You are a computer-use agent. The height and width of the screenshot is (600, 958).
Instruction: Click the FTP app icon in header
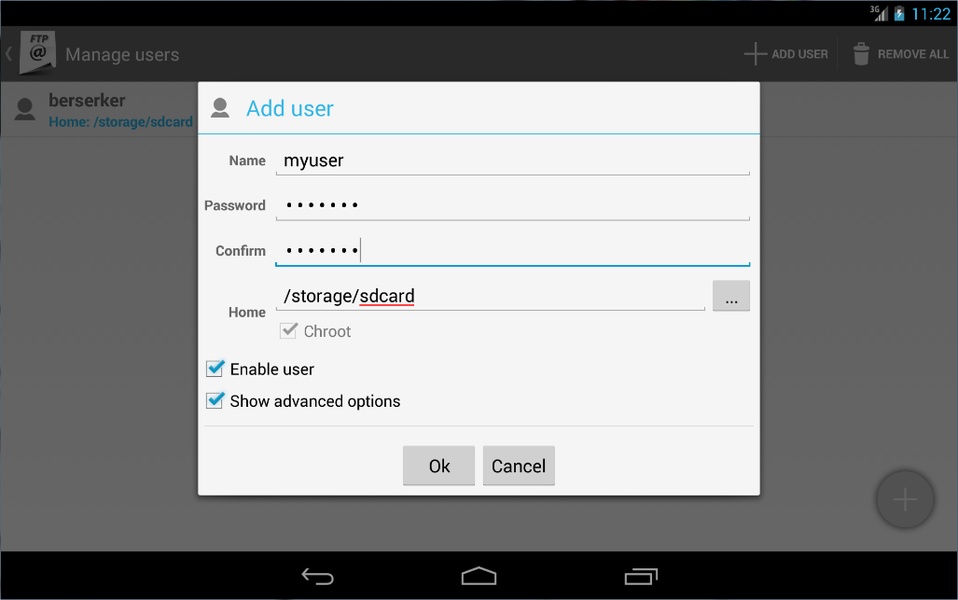(x=38, y=53)
